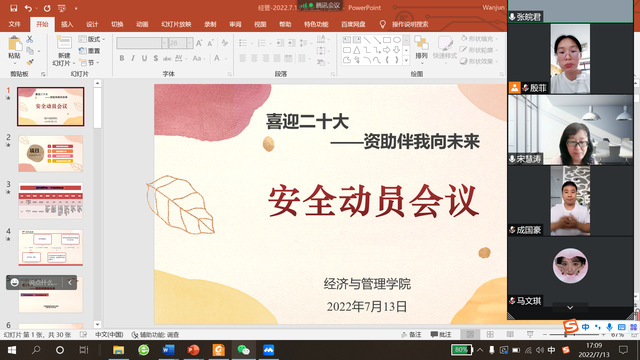
Task: Toggle Bold formatting button
Action: 122,58
